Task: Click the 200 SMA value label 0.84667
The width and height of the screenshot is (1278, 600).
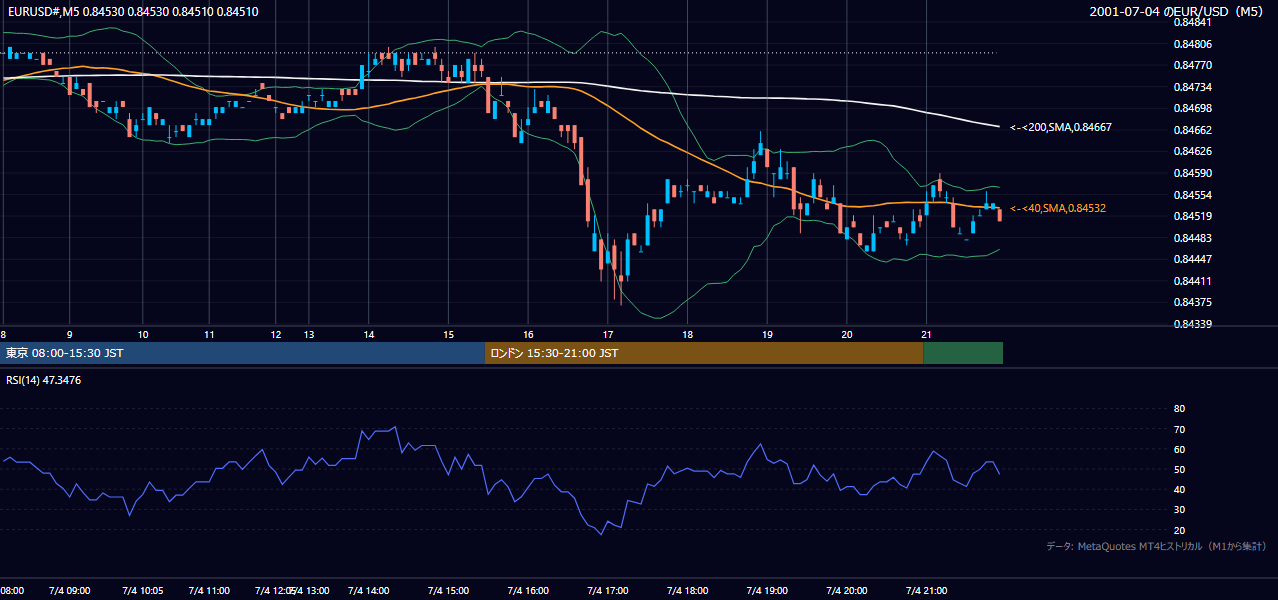Action: (x=1061, y=128)
